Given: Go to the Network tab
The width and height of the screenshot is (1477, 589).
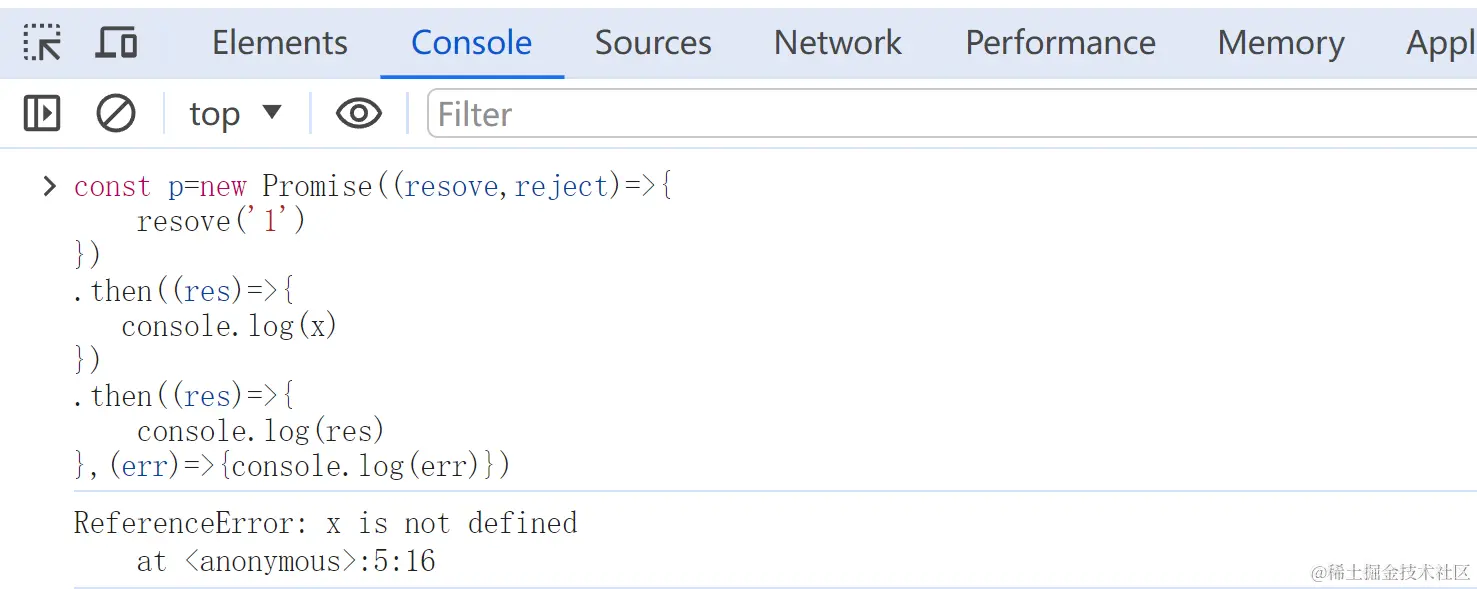Looking at the screenshot, I should pyautogui.click(x=837, y=43).
